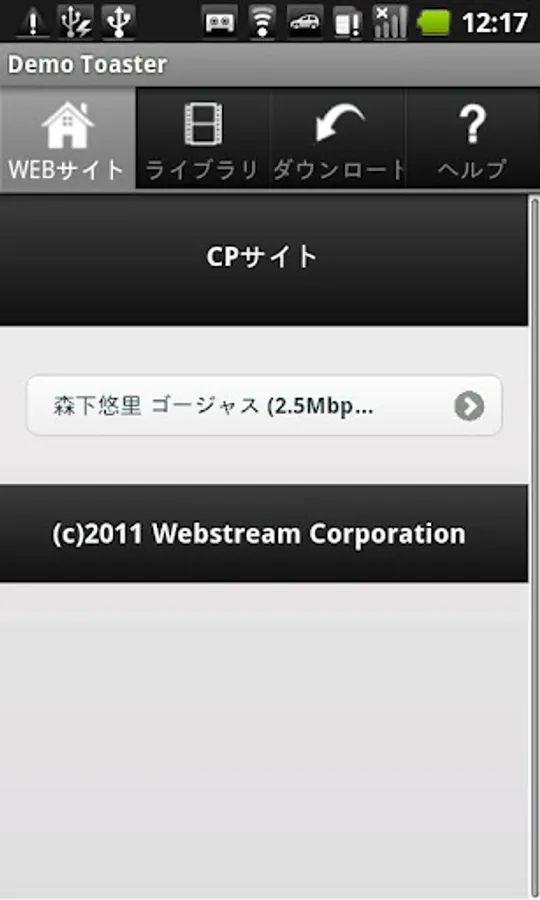The image size is (540, 900).
Task: Open the ヘルプ question mark icon
Action: (x=472, y=123)
